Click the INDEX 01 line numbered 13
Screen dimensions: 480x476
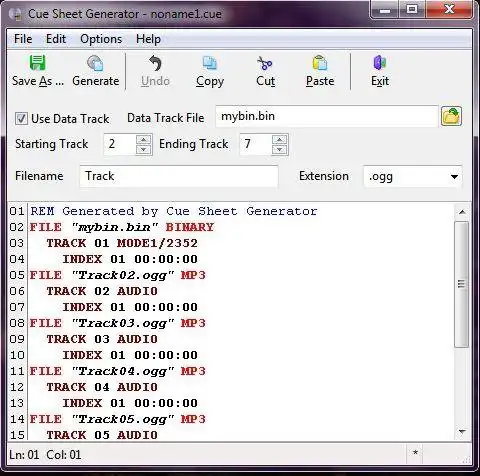(130, 403)
